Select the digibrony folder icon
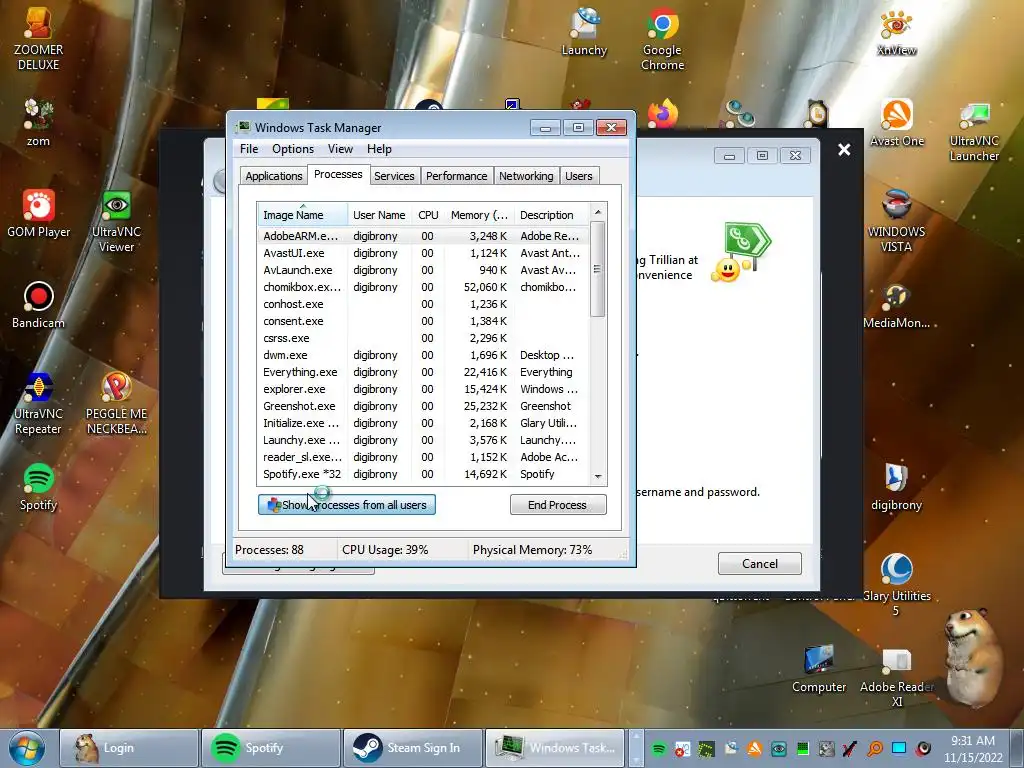This screenshot has width=1024, height=768. point(896,487)
